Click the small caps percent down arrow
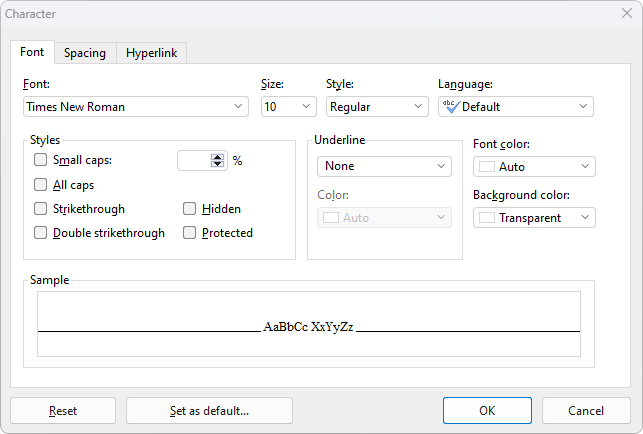Image resolution: width=643 pixels, height=434 pixels. 217,164
